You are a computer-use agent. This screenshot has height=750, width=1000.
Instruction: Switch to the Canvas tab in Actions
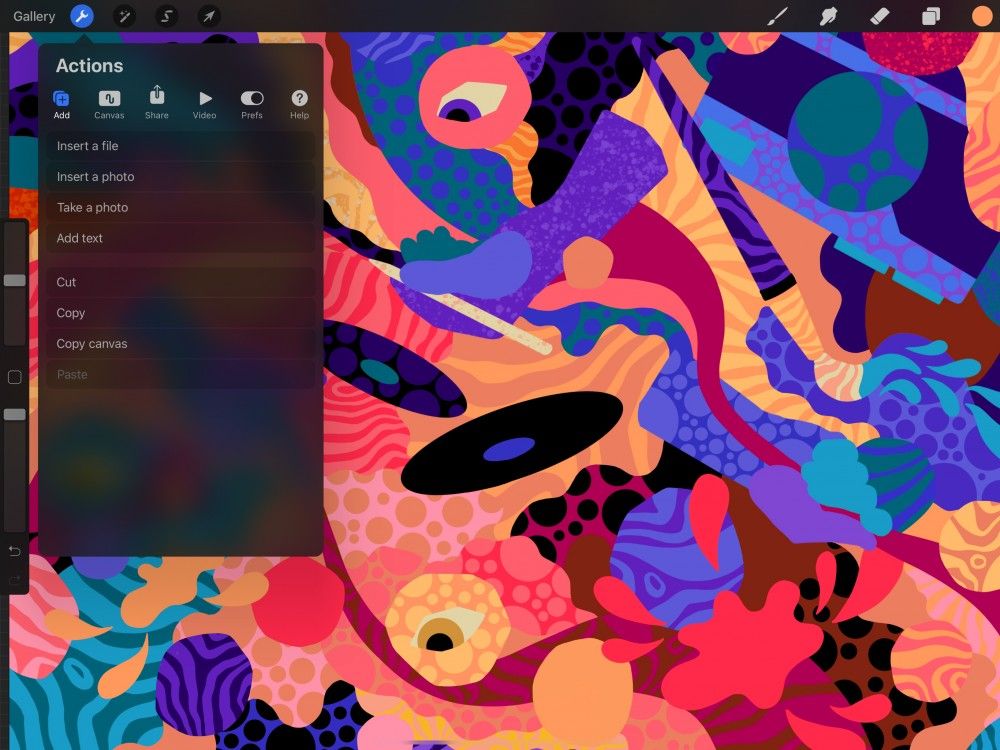tap(109, 103)
